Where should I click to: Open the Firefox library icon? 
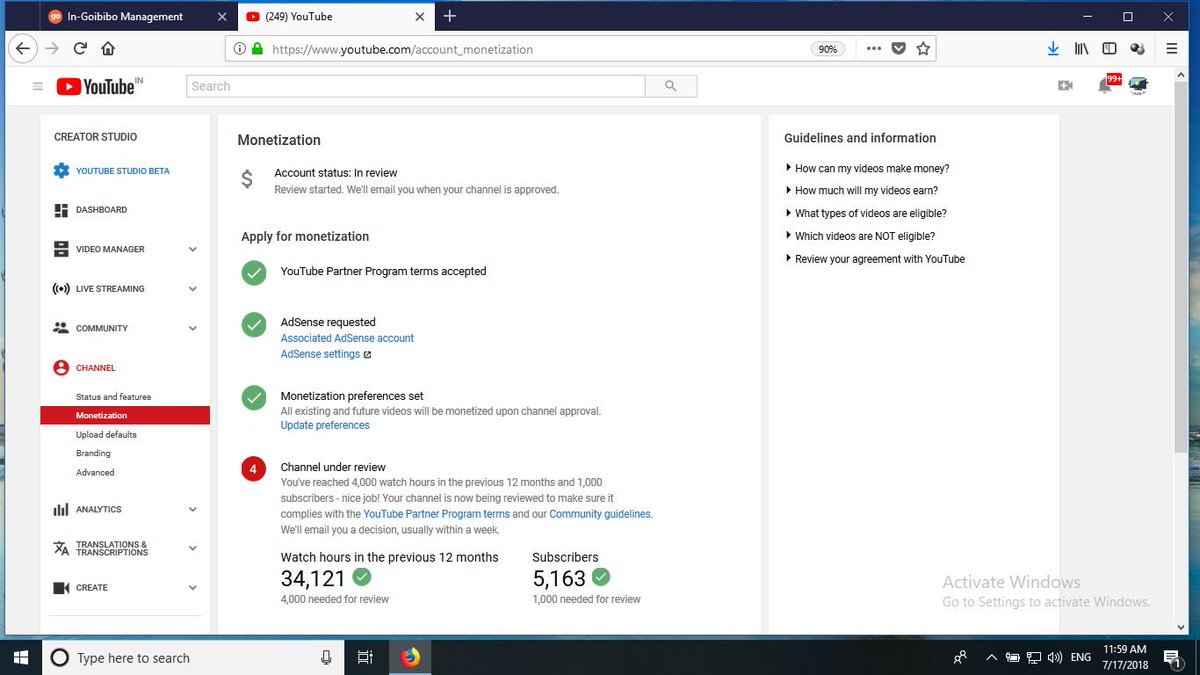[x=1082, y=48]
